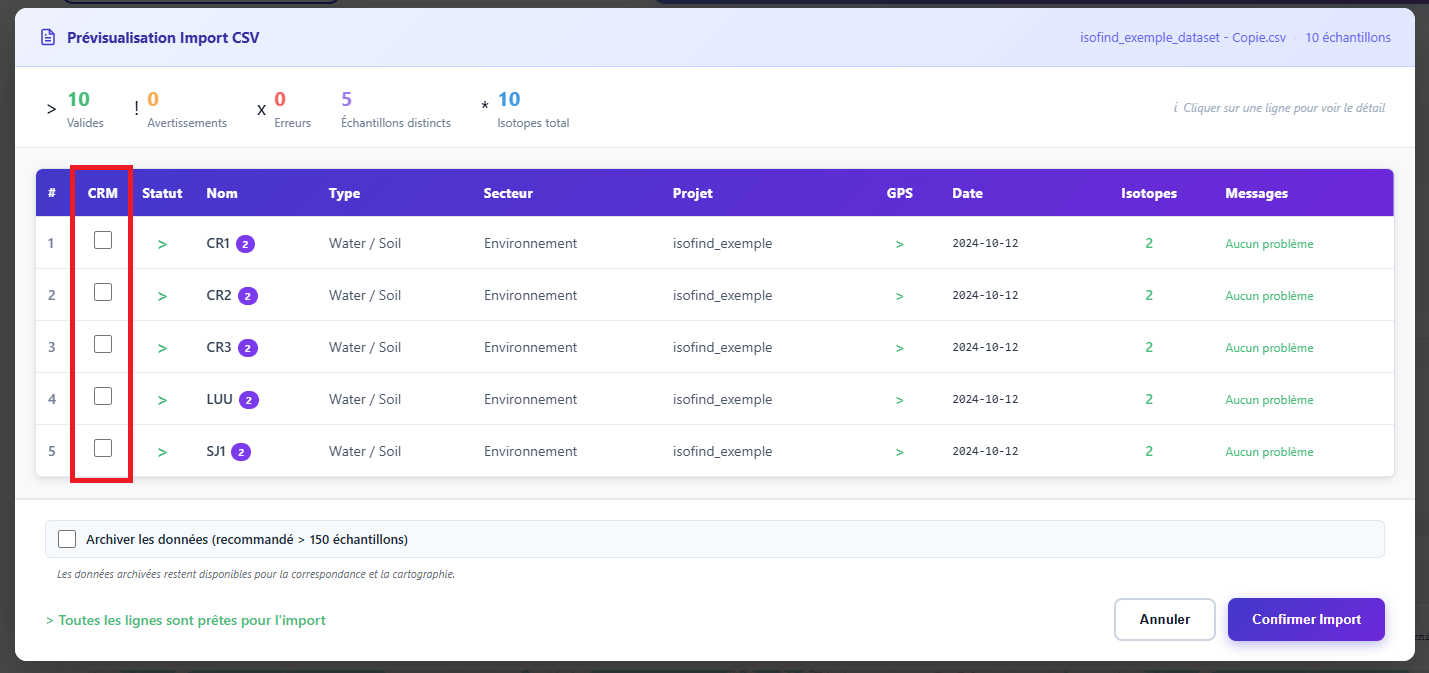
Task: Expand status details for row CR3
Action: (162, 347)
